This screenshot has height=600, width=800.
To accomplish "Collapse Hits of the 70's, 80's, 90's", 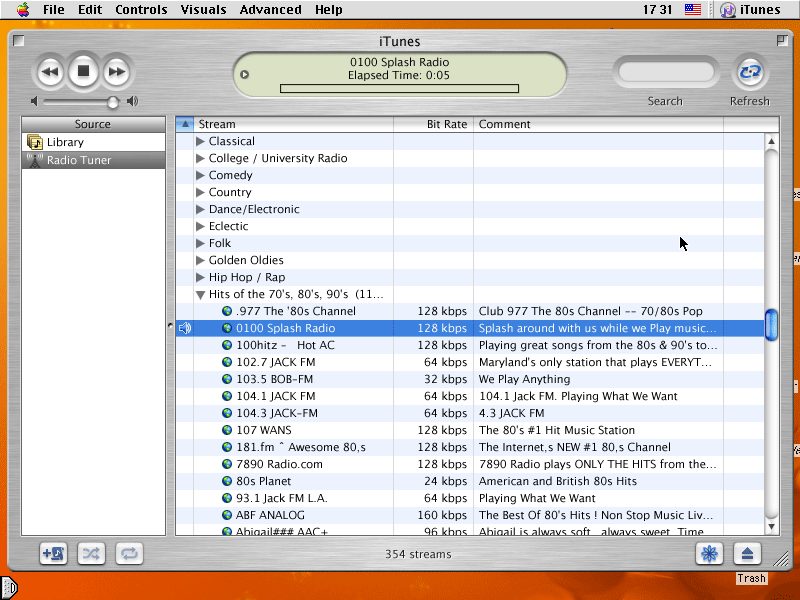I will 201,294.
